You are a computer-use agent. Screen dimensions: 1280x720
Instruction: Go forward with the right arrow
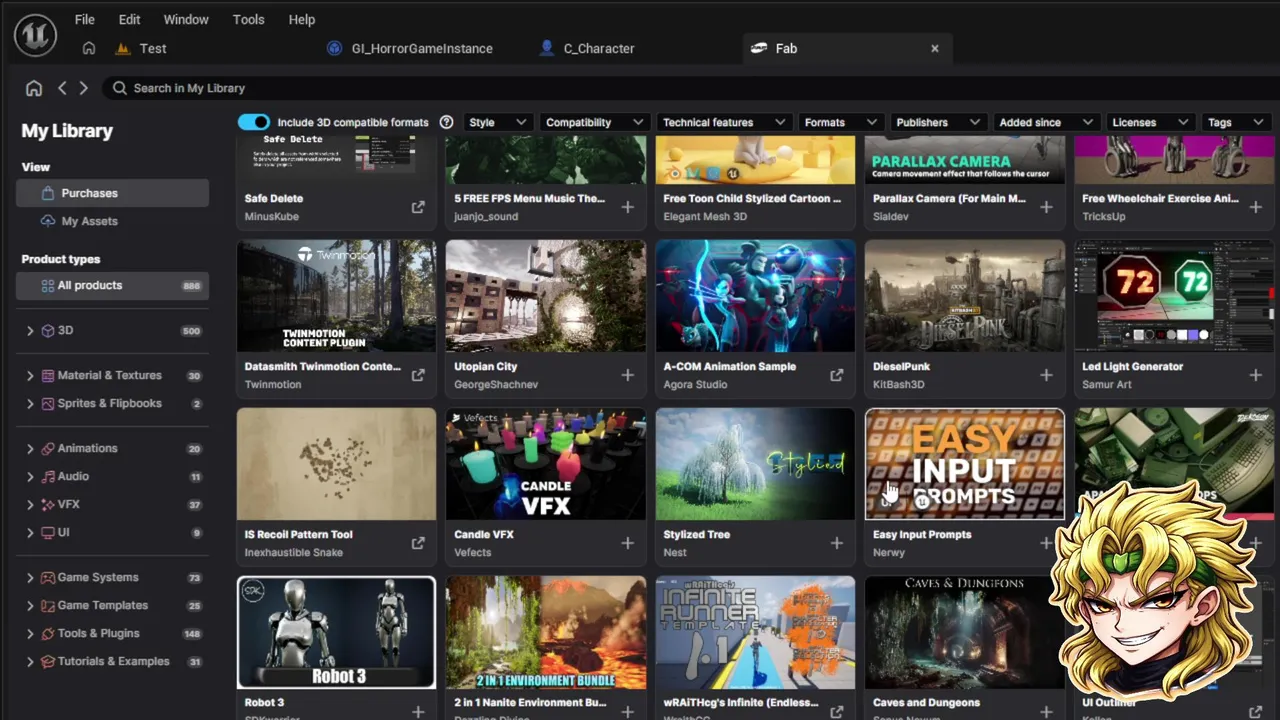(83, 88)
